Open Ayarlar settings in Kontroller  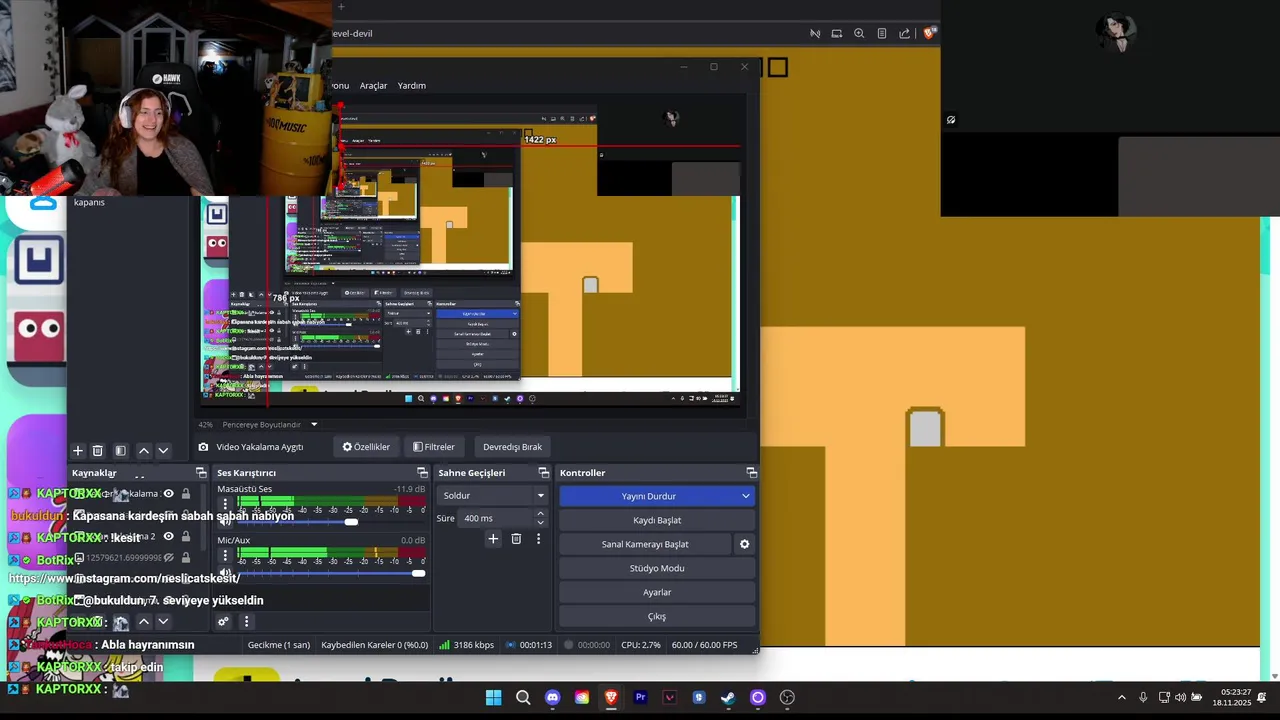pos(657,592)
